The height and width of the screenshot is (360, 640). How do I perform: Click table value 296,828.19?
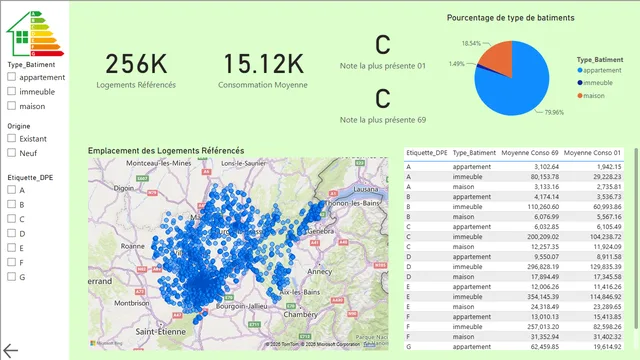543,267
